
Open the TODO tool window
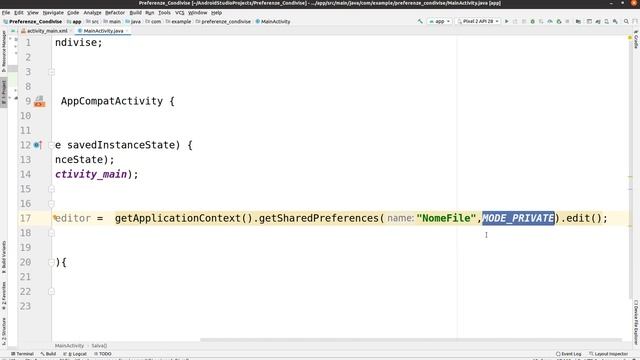pyautogui.click(x=103, y=354)
